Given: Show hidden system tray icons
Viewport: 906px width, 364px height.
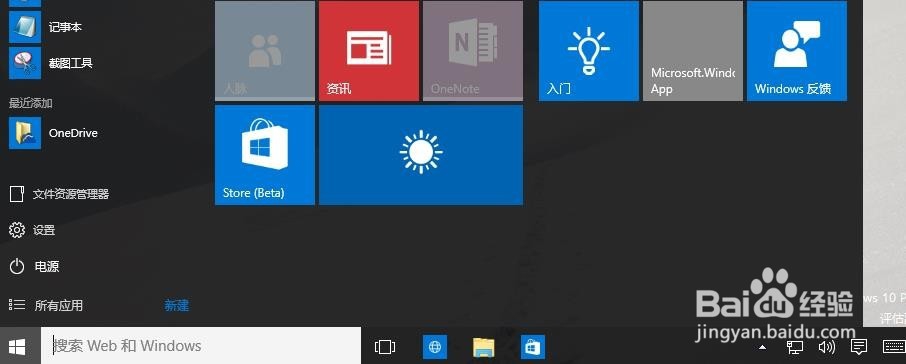Looking at the screenshot, I should 762,347.
